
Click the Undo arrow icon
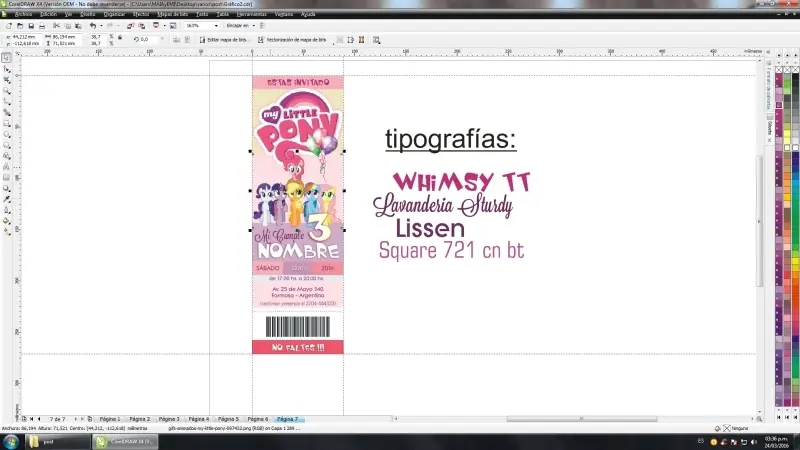coord(93,26)
